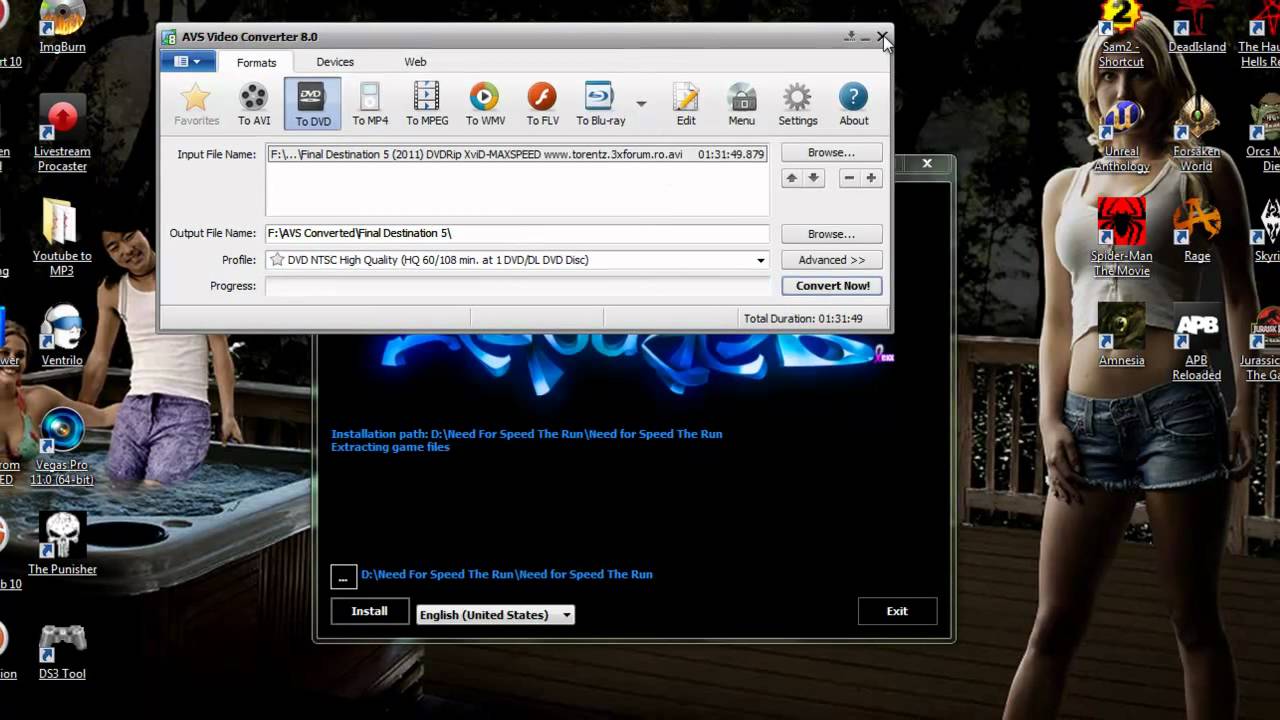Select the To AVI format
This screenshot has width=1280, height=720.
coord(254,104)
